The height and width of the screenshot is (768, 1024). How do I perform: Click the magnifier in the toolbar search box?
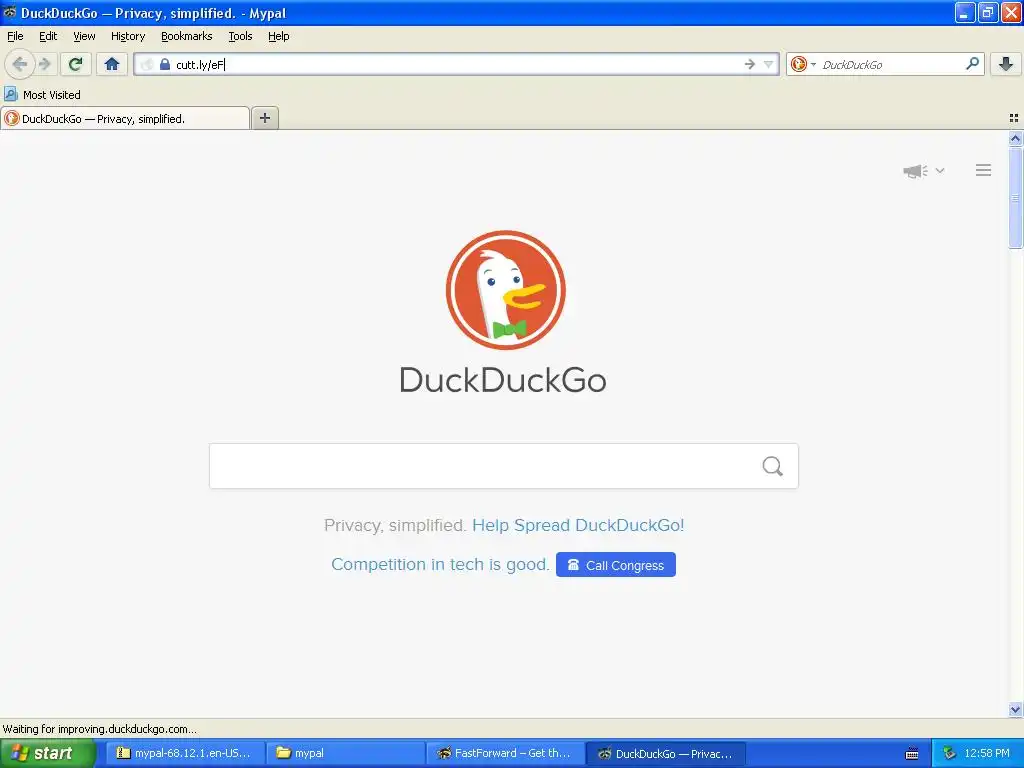coord(972,64)
